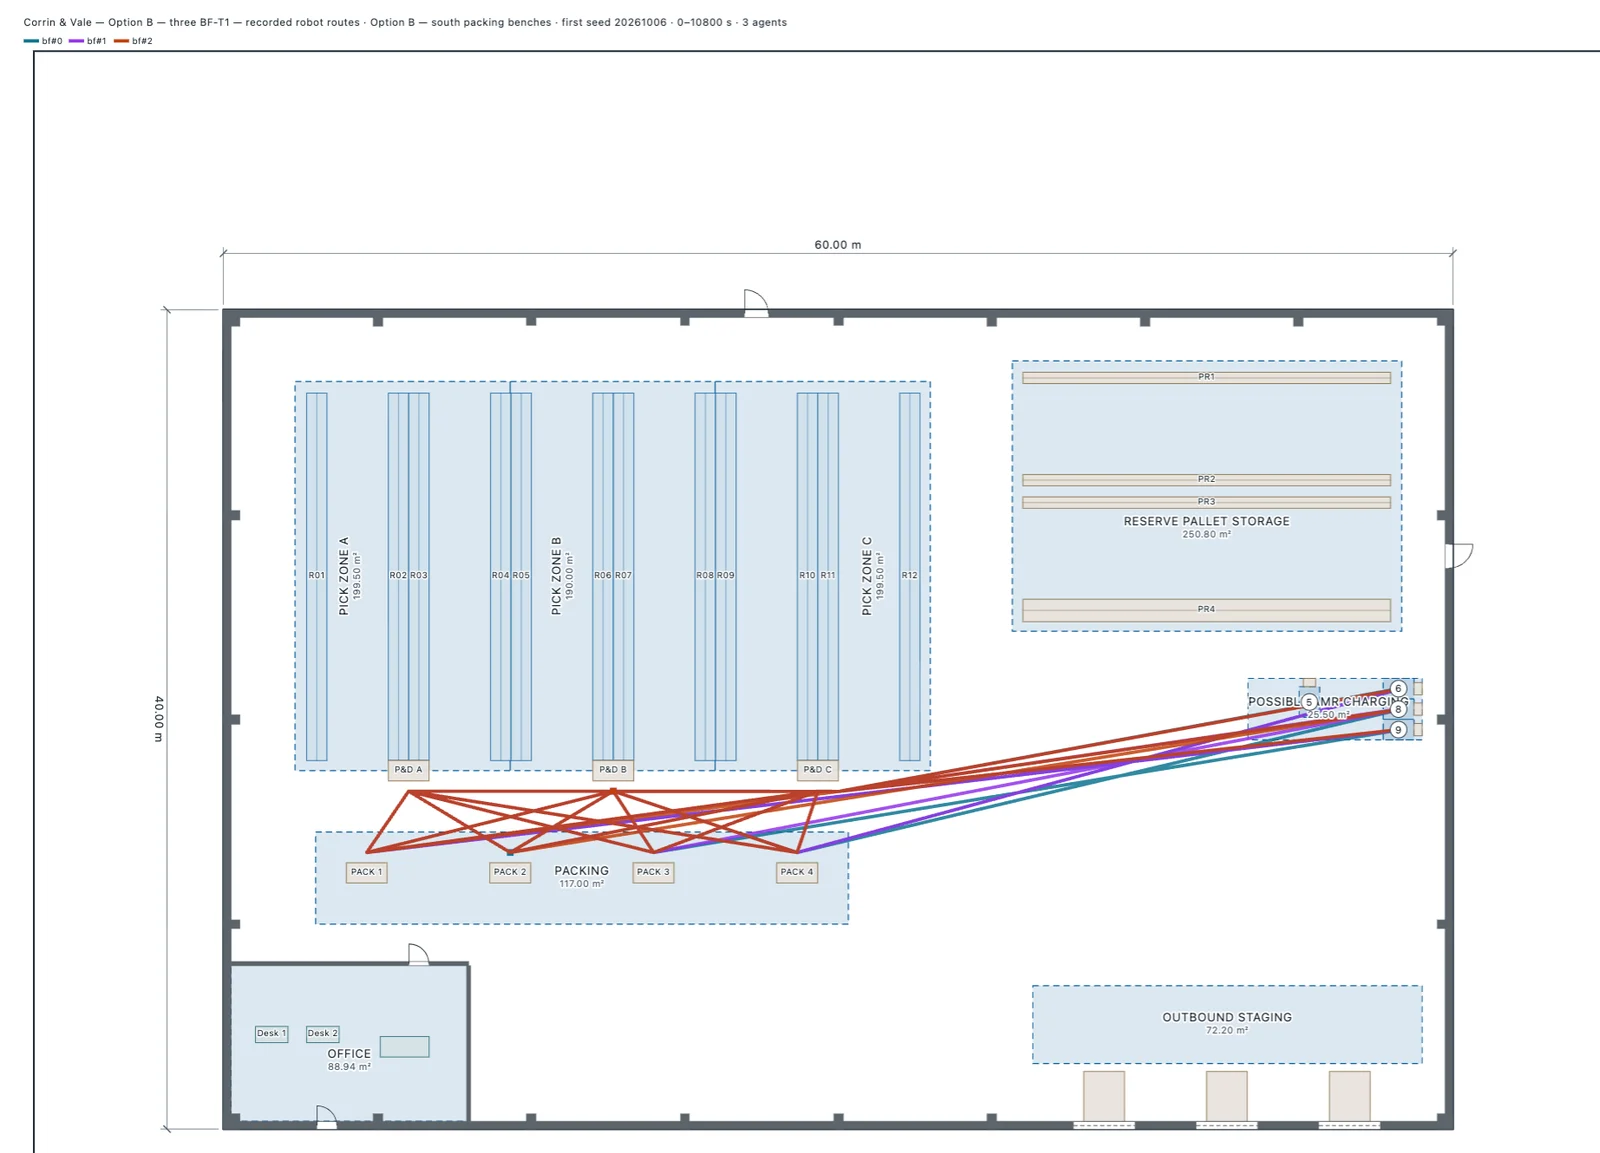
Task: Select pallet rack PR3
Action: coord(1206,502)
